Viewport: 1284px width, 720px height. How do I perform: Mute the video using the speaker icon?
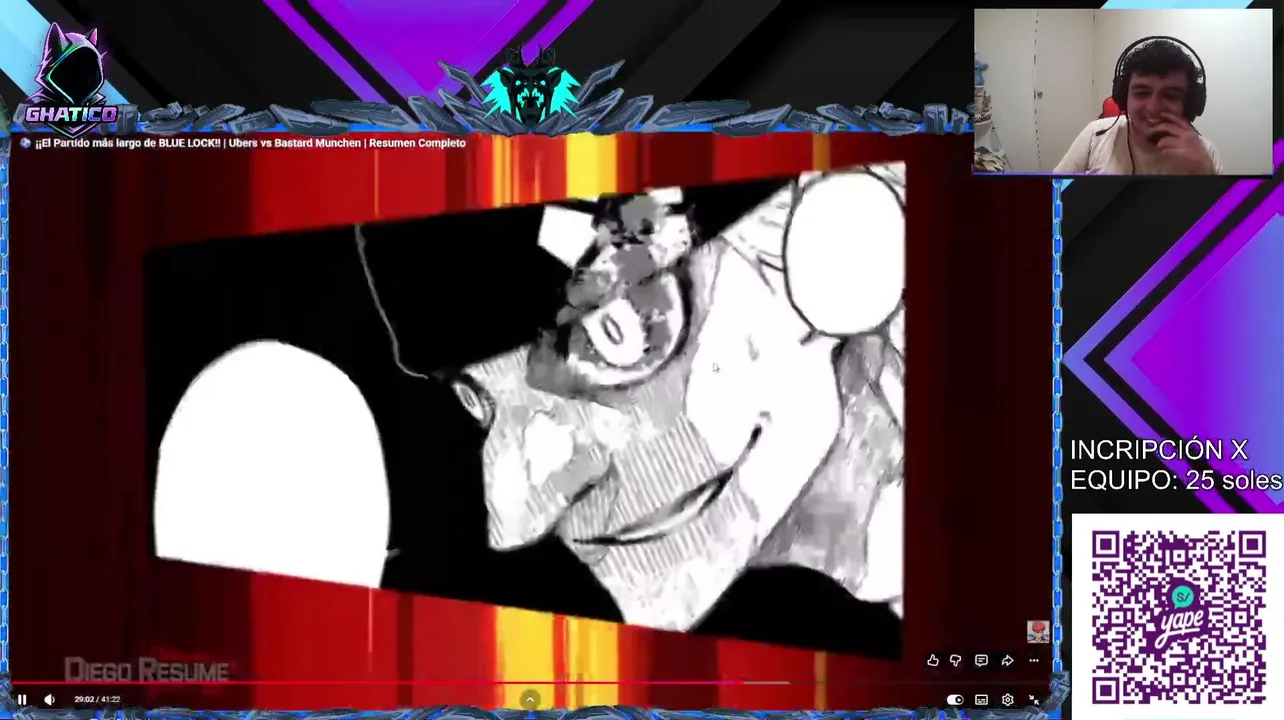pyautogui.click(x=49, y=699)
